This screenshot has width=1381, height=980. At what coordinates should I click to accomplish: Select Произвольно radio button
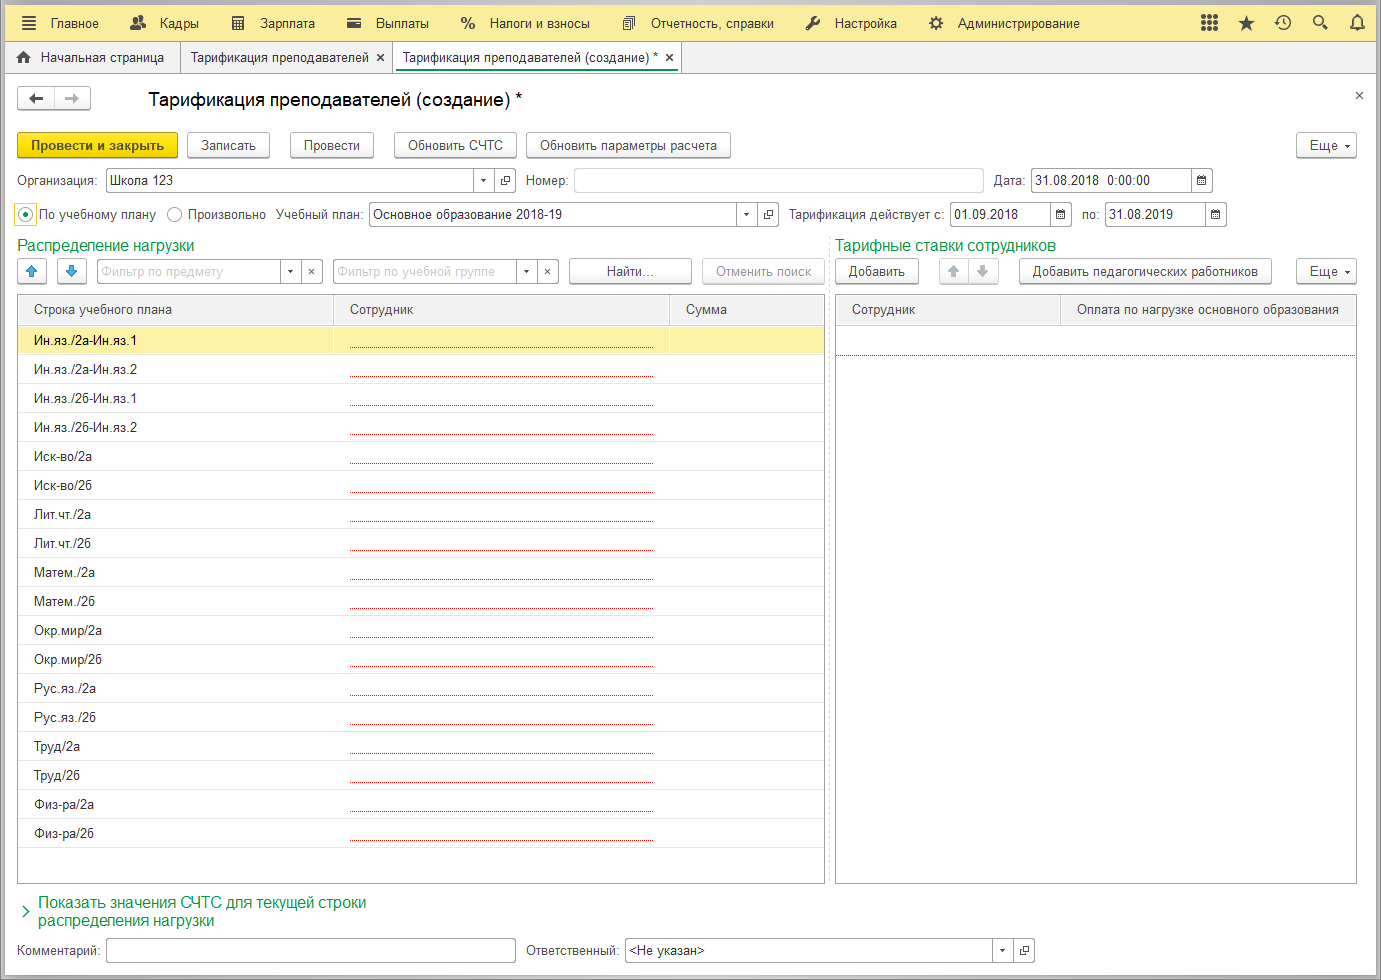[175, 214]
